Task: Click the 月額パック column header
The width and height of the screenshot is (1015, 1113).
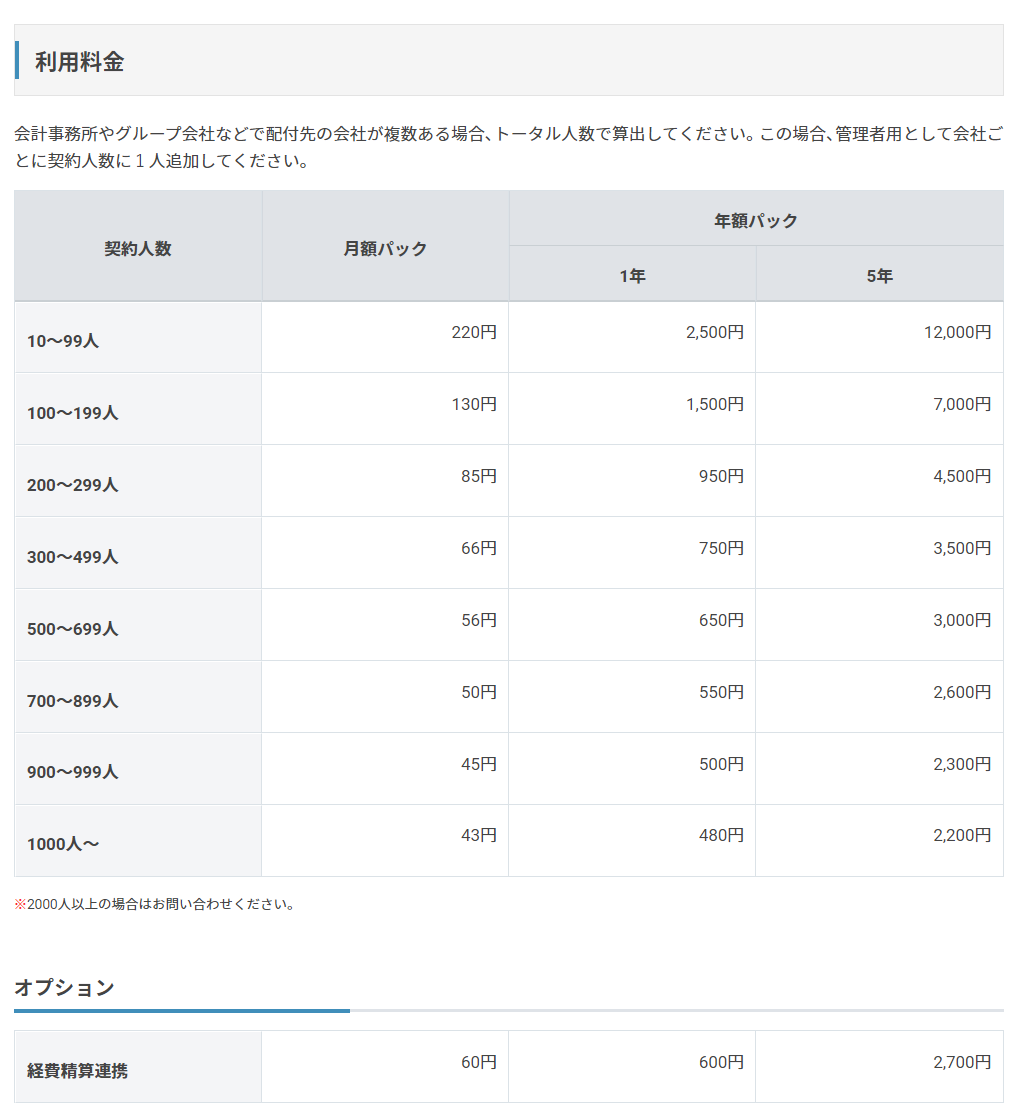Action: tap(385, 248)
